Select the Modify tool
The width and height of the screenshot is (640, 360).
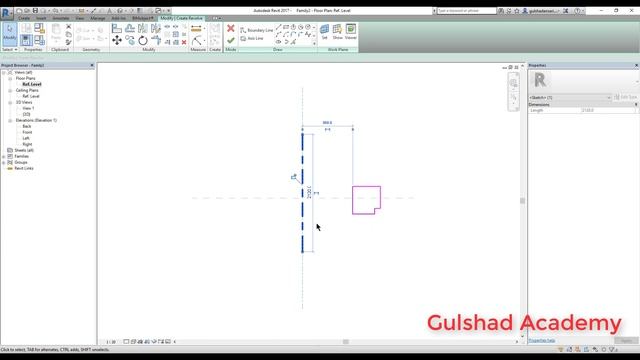9,34
